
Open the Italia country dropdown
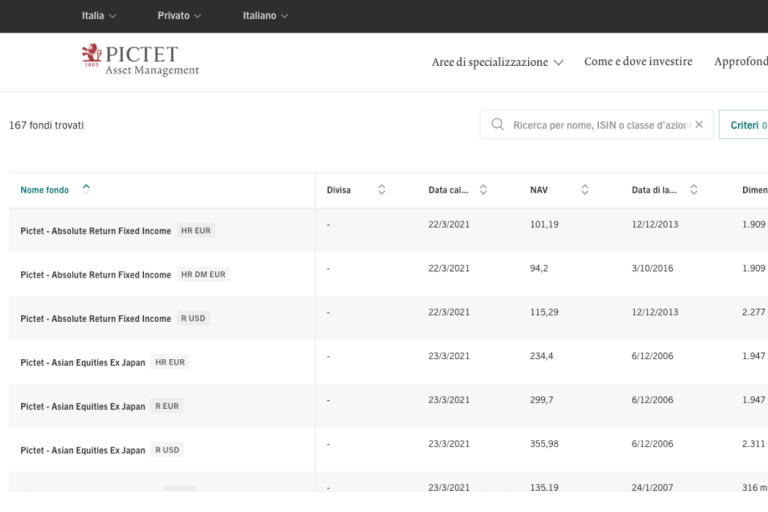click(x=98, y=16)
